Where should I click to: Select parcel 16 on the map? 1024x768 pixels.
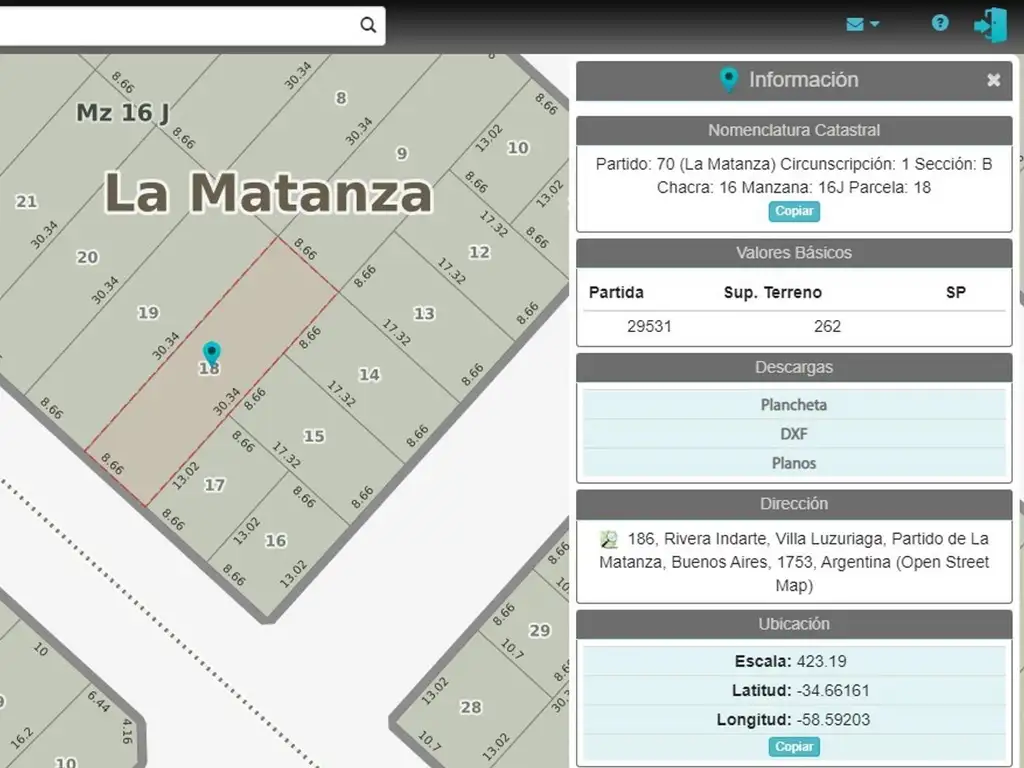click(x=275, y=541)
